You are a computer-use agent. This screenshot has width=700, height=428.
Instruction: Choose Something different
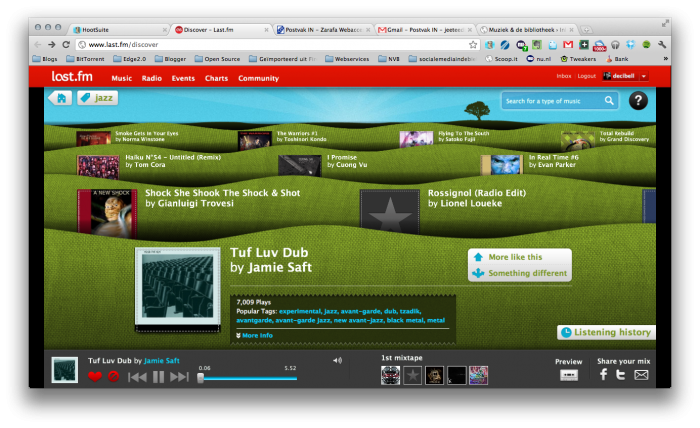click(x=520, y=273)
